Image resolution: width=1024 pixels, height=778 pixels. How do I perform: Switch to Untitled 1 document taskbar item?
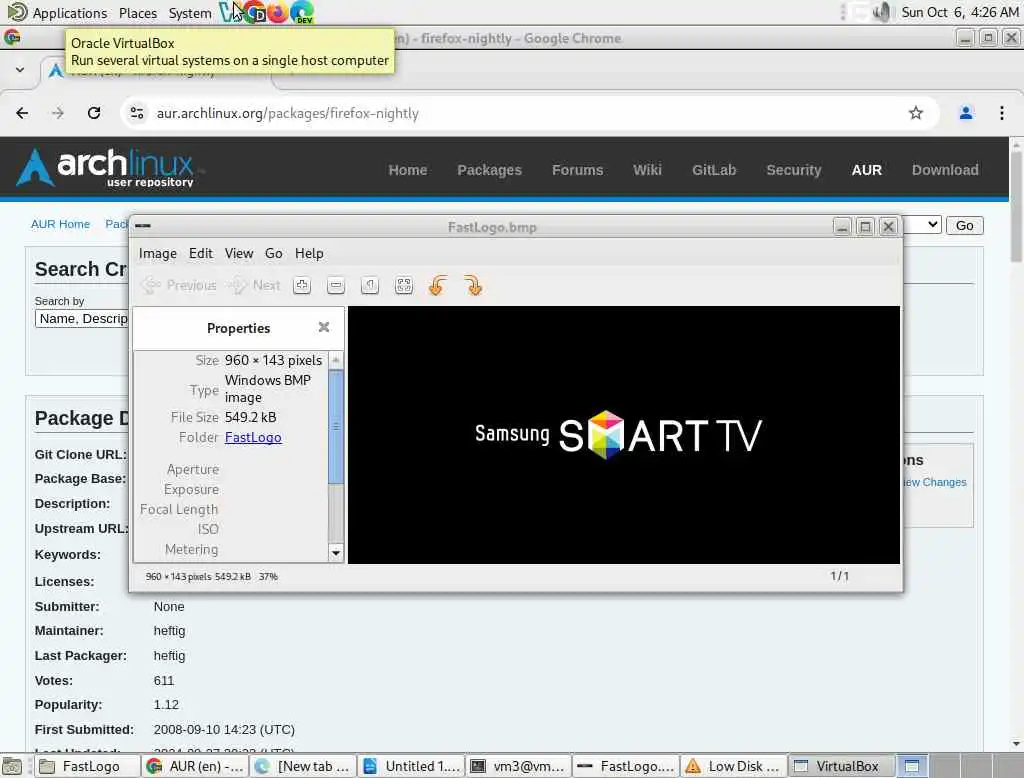click(x=411, y=766)
